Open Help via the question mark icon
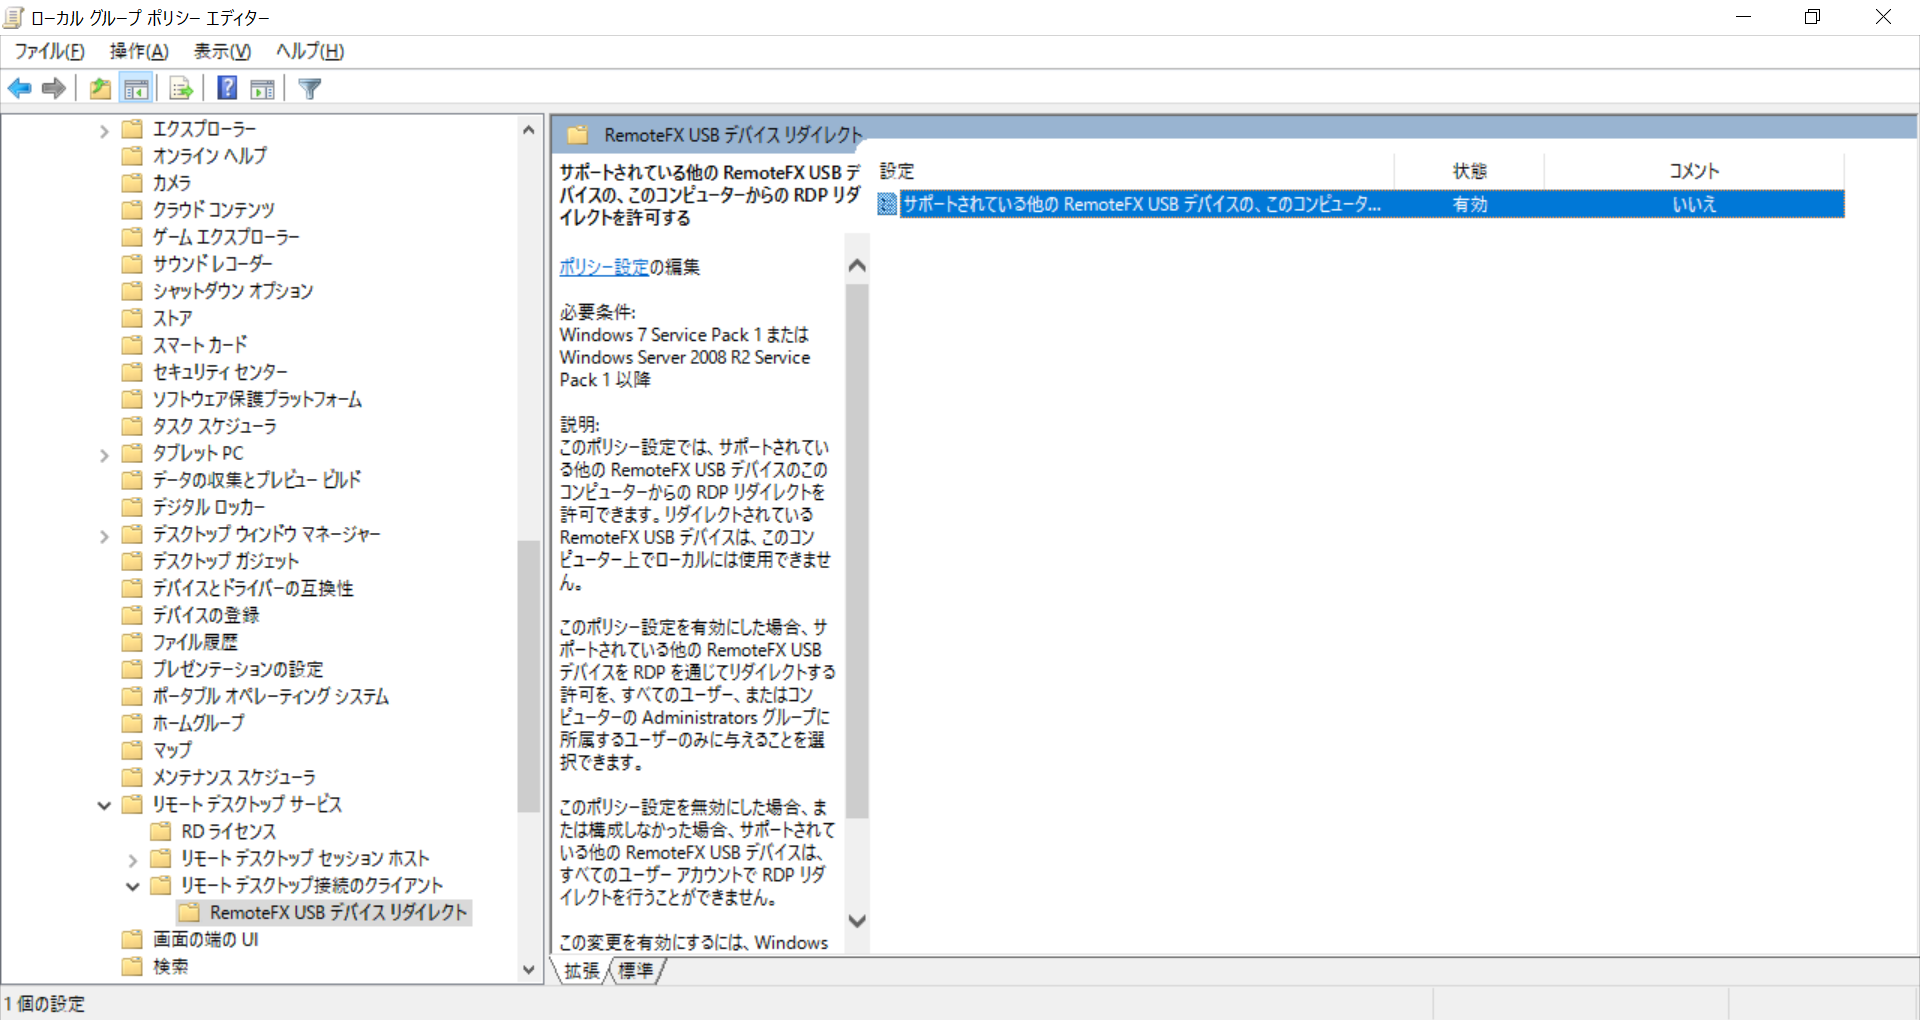 click(x=228, y=88)
